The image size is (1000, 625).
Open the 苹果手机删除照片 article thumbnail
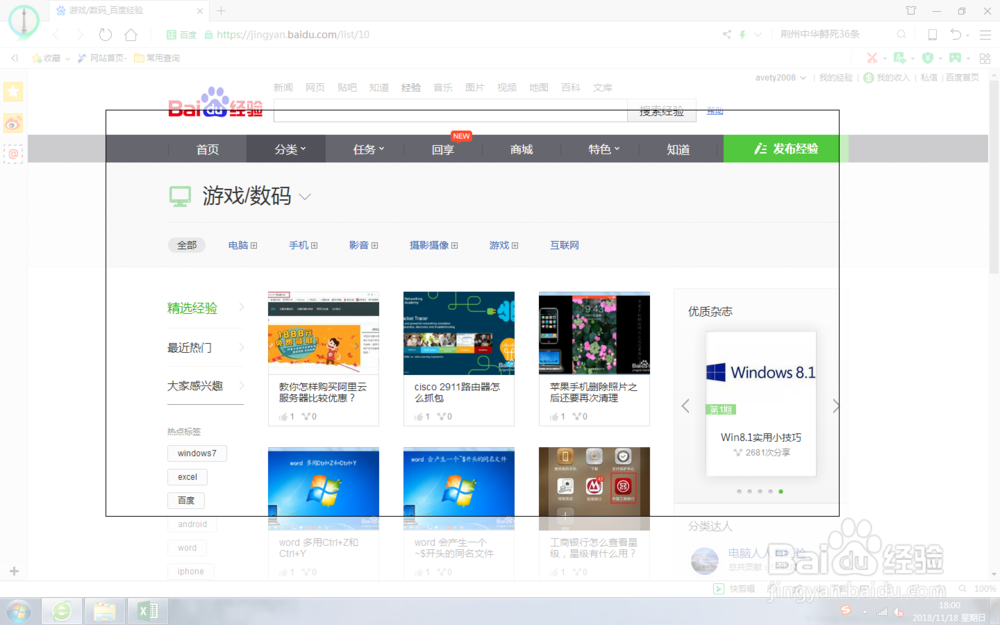pos(594,333)
